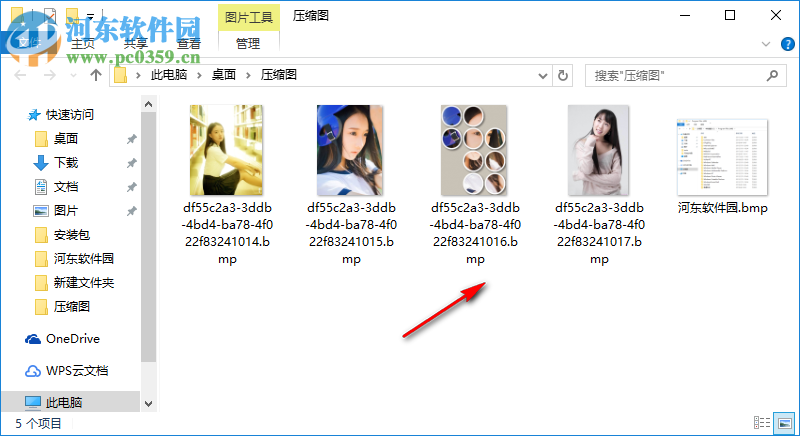Open 图片 in the quick access list
800x436 pixels.
pyautogui.click(x=66, y=210)
